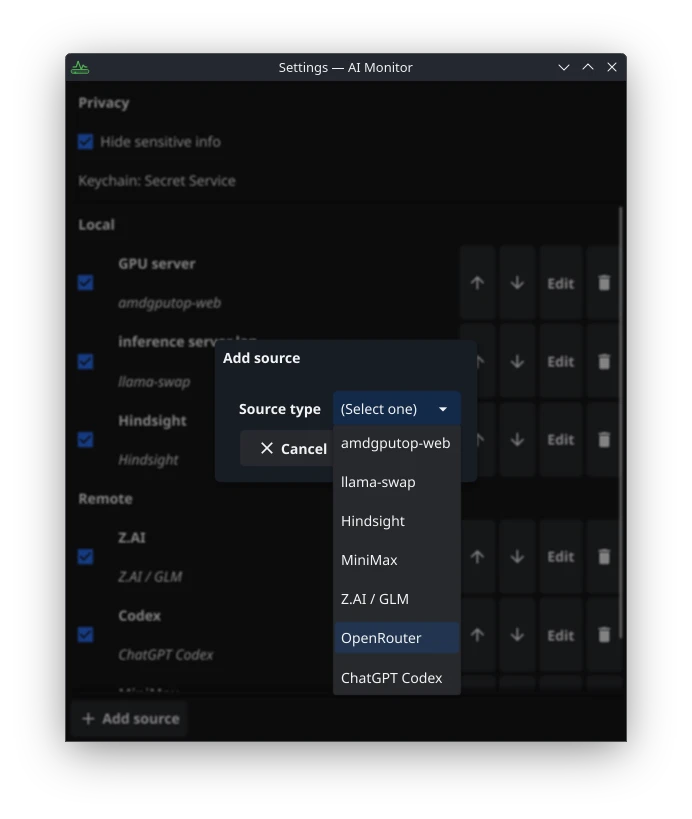Choose llama-swap source type option
This screenshot has height=819, width=692.
pos(396,482)
